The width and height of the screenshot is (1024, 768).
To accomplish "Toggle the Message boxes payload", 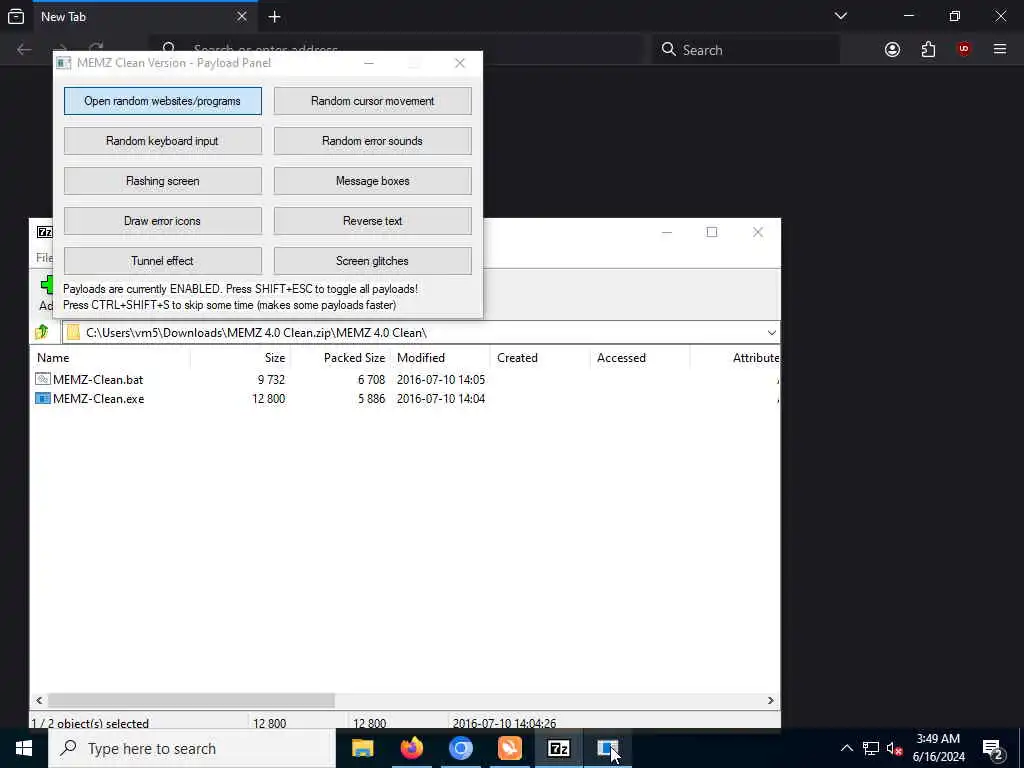I will click(372, 181).
